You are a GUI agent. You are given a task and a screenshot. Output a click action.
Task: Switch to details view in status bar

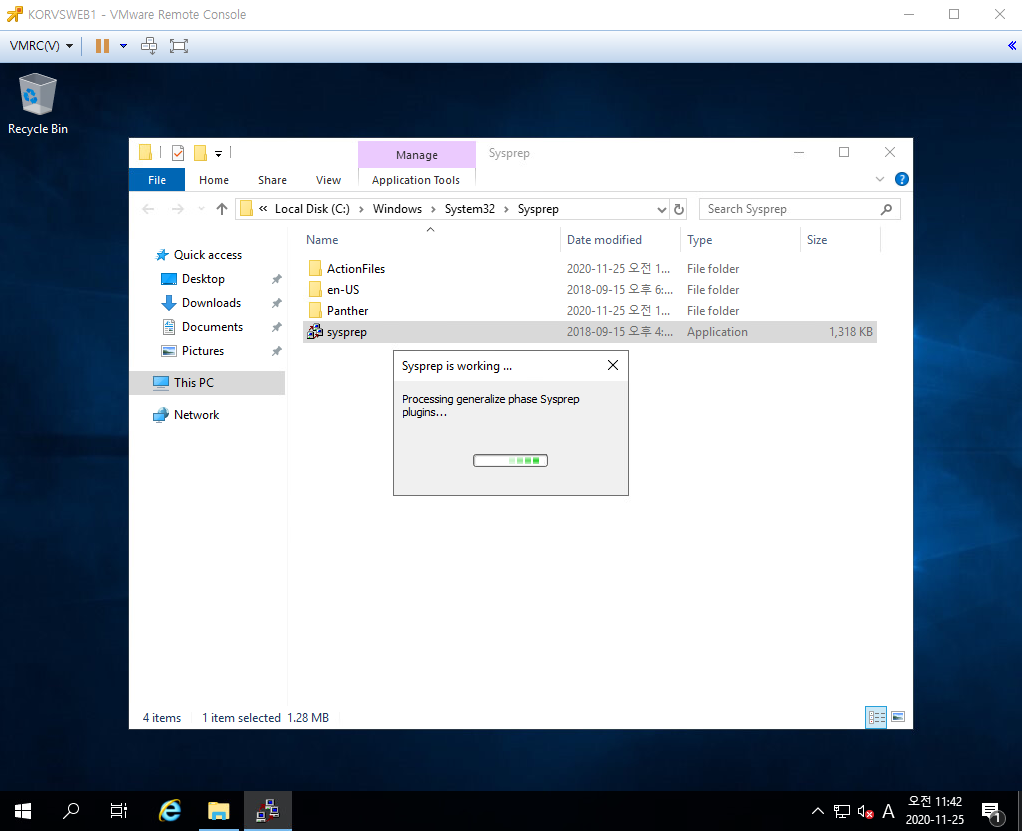(876, 717)
